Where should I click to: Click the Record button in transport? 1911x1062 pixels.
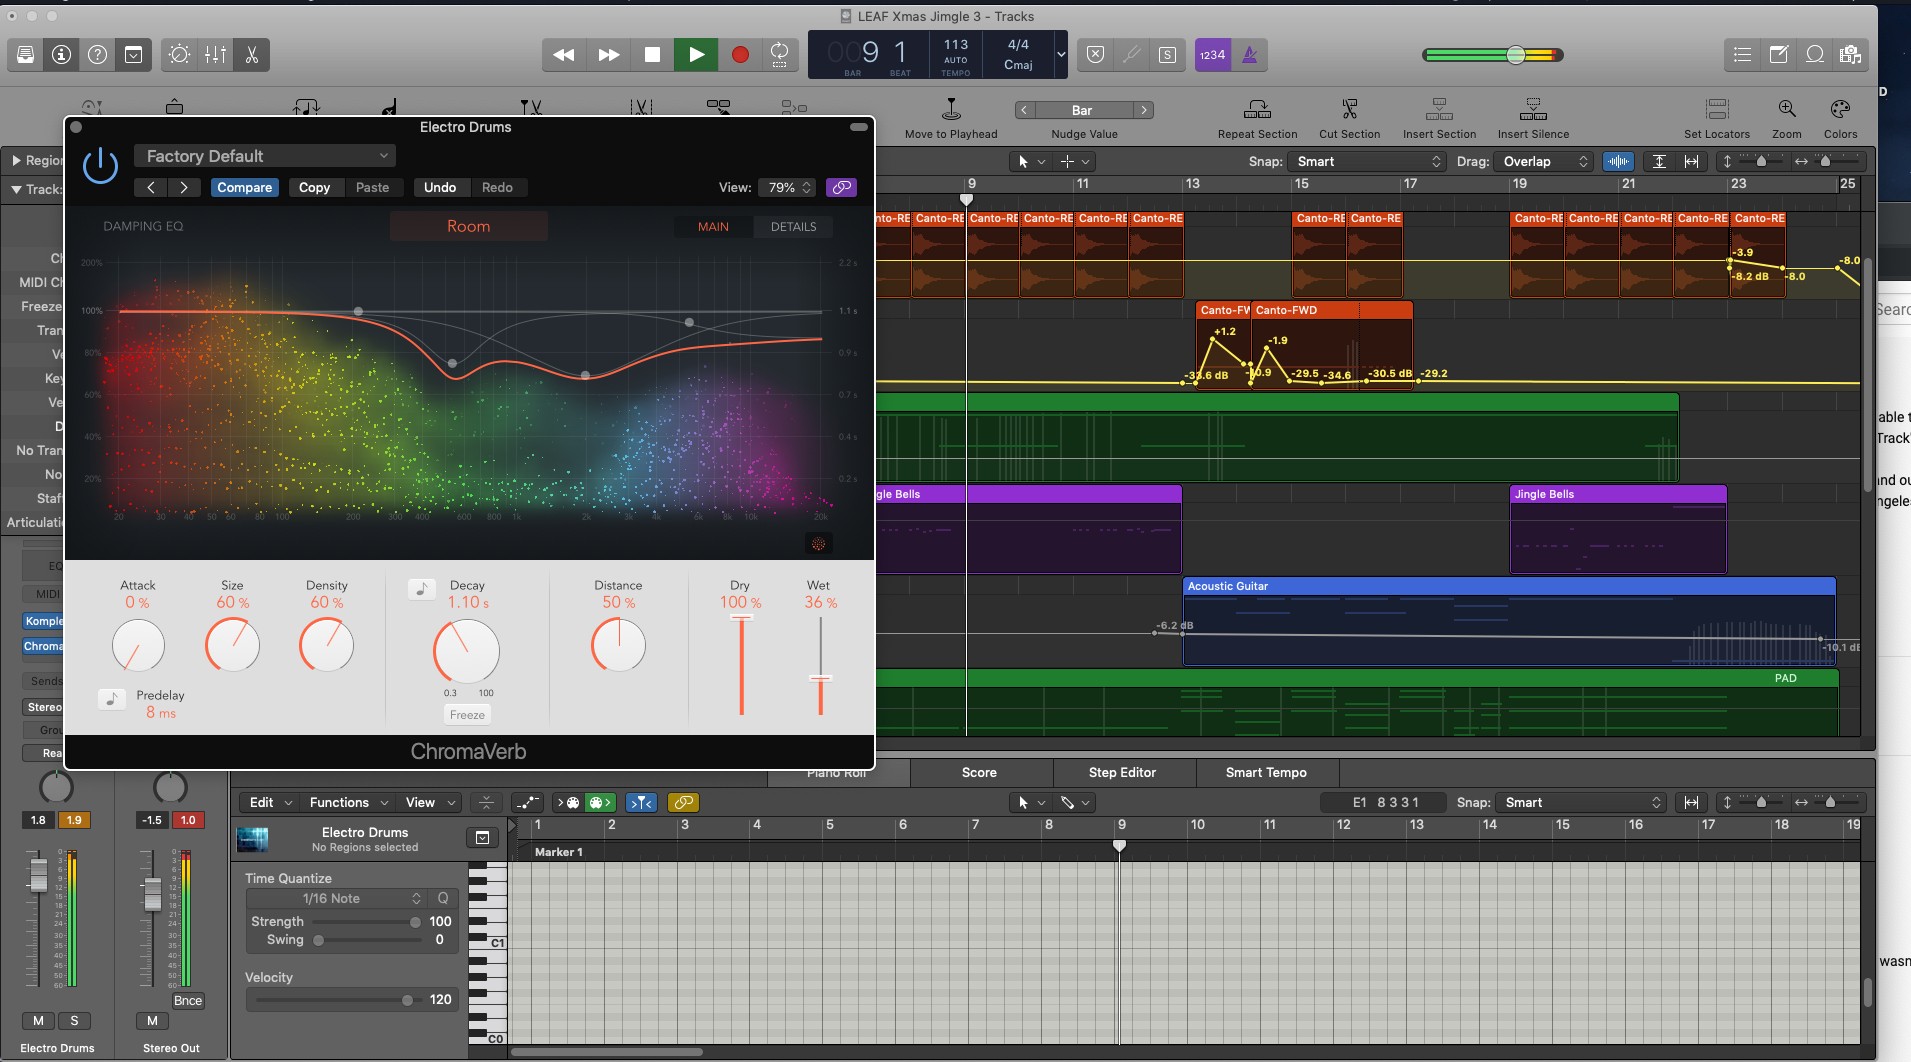pyautogui.click(x=740, y=55)
